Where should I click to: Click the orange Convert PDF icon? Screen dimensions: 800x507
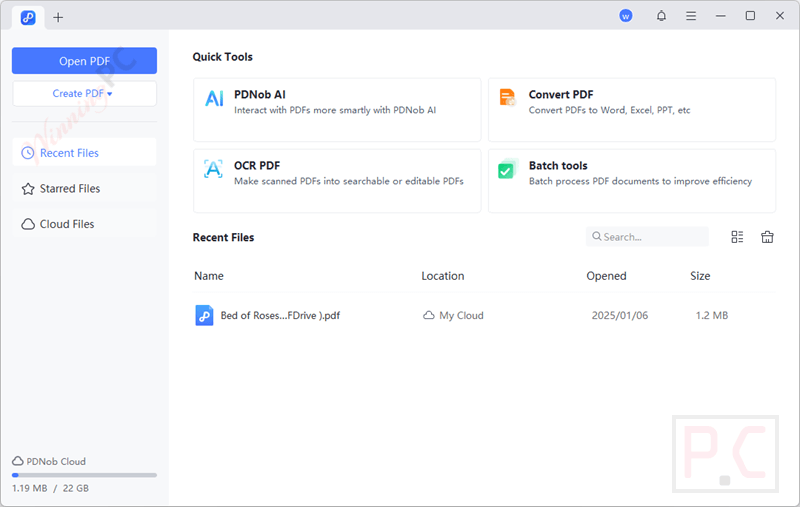[x=508, y=97]
